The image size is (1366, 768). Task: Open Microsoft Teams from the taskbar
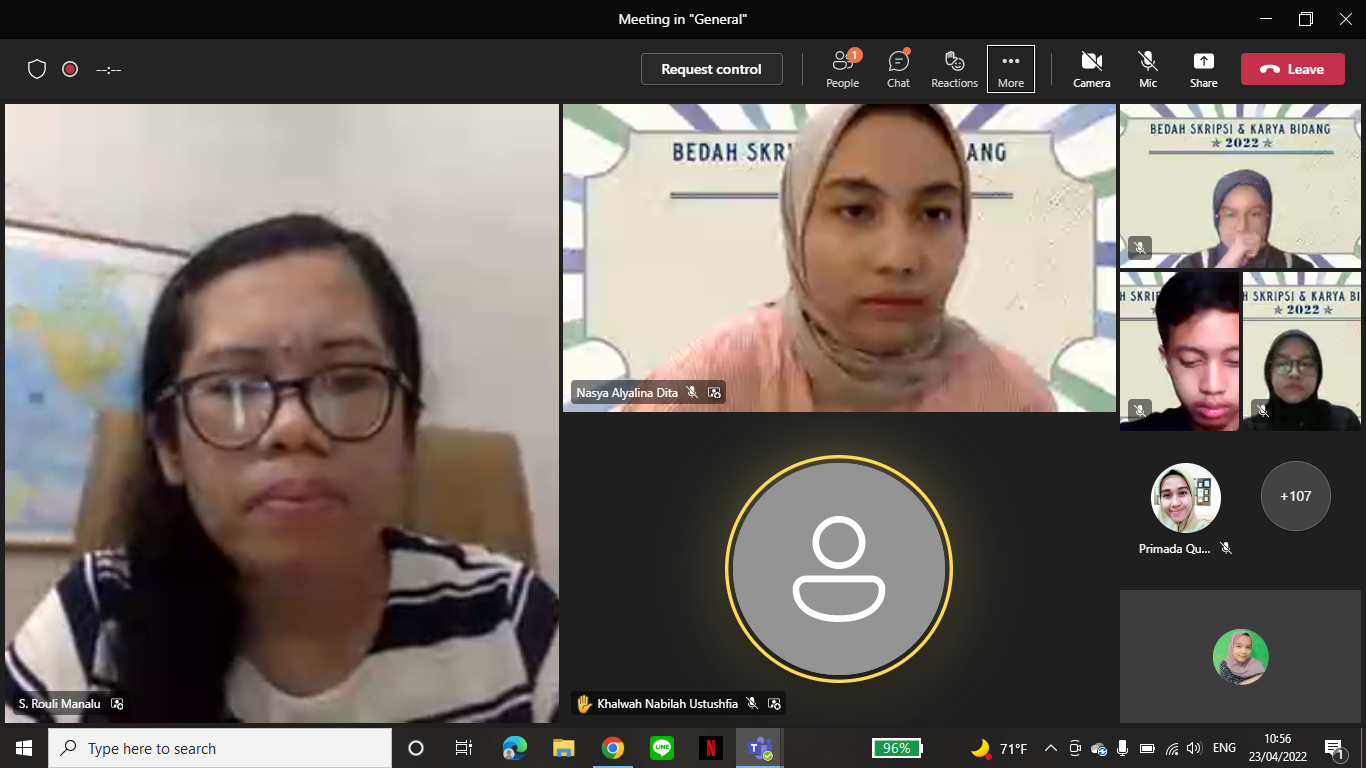(x=758, y=748)
